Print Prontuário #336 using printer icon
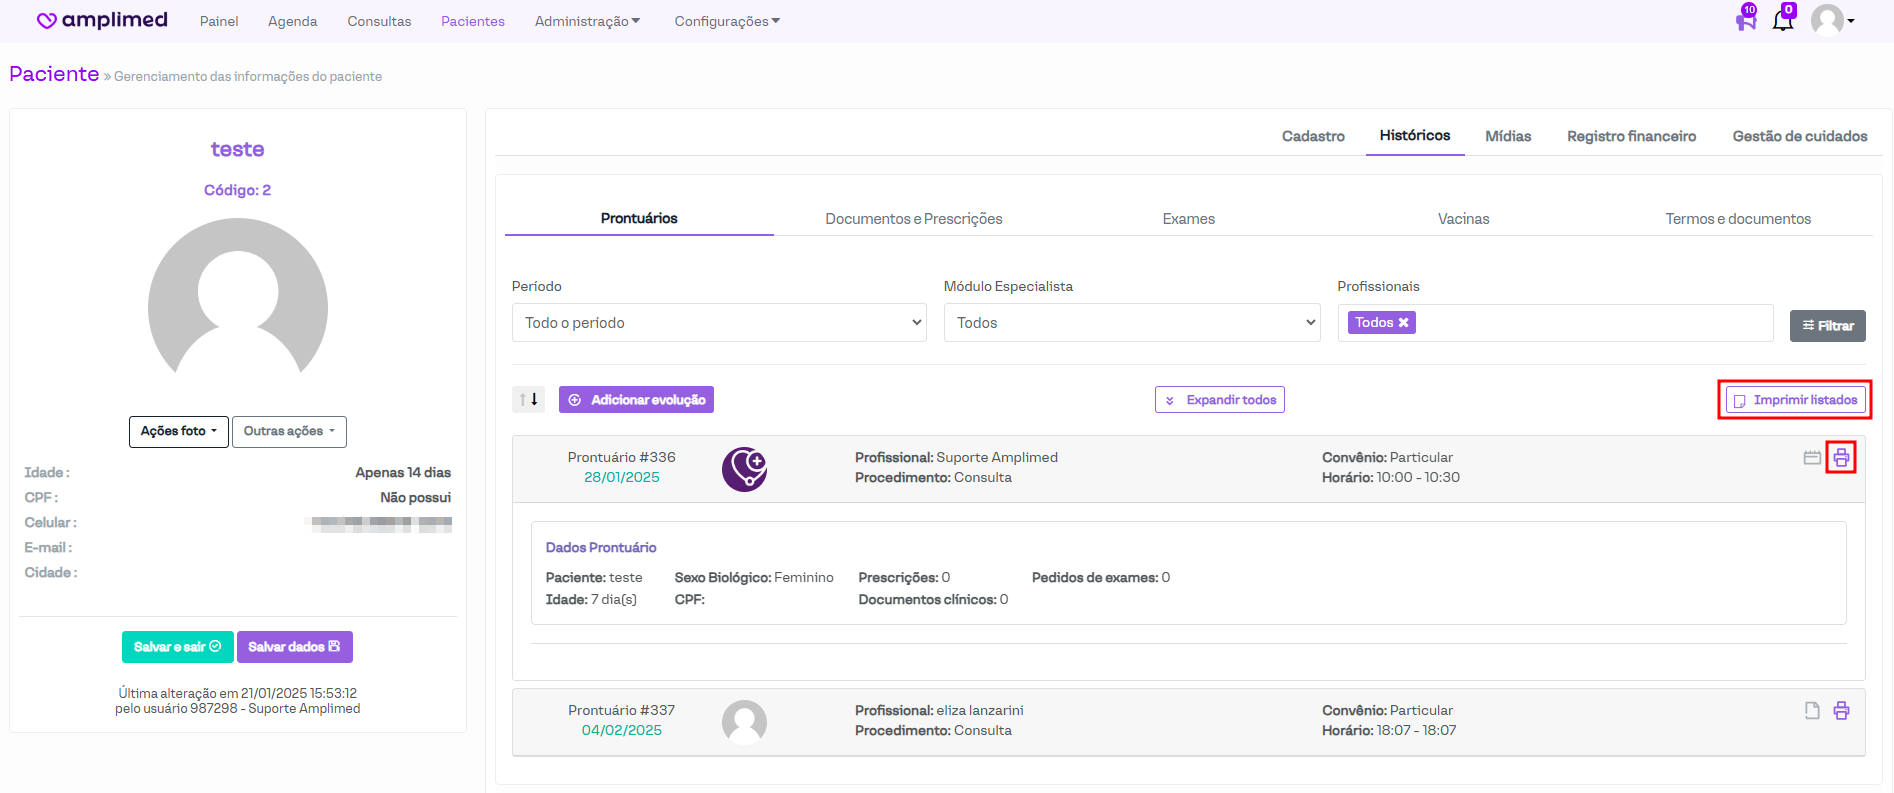The height and width of the screenshot is (793, 1894). coord(1841,458)
